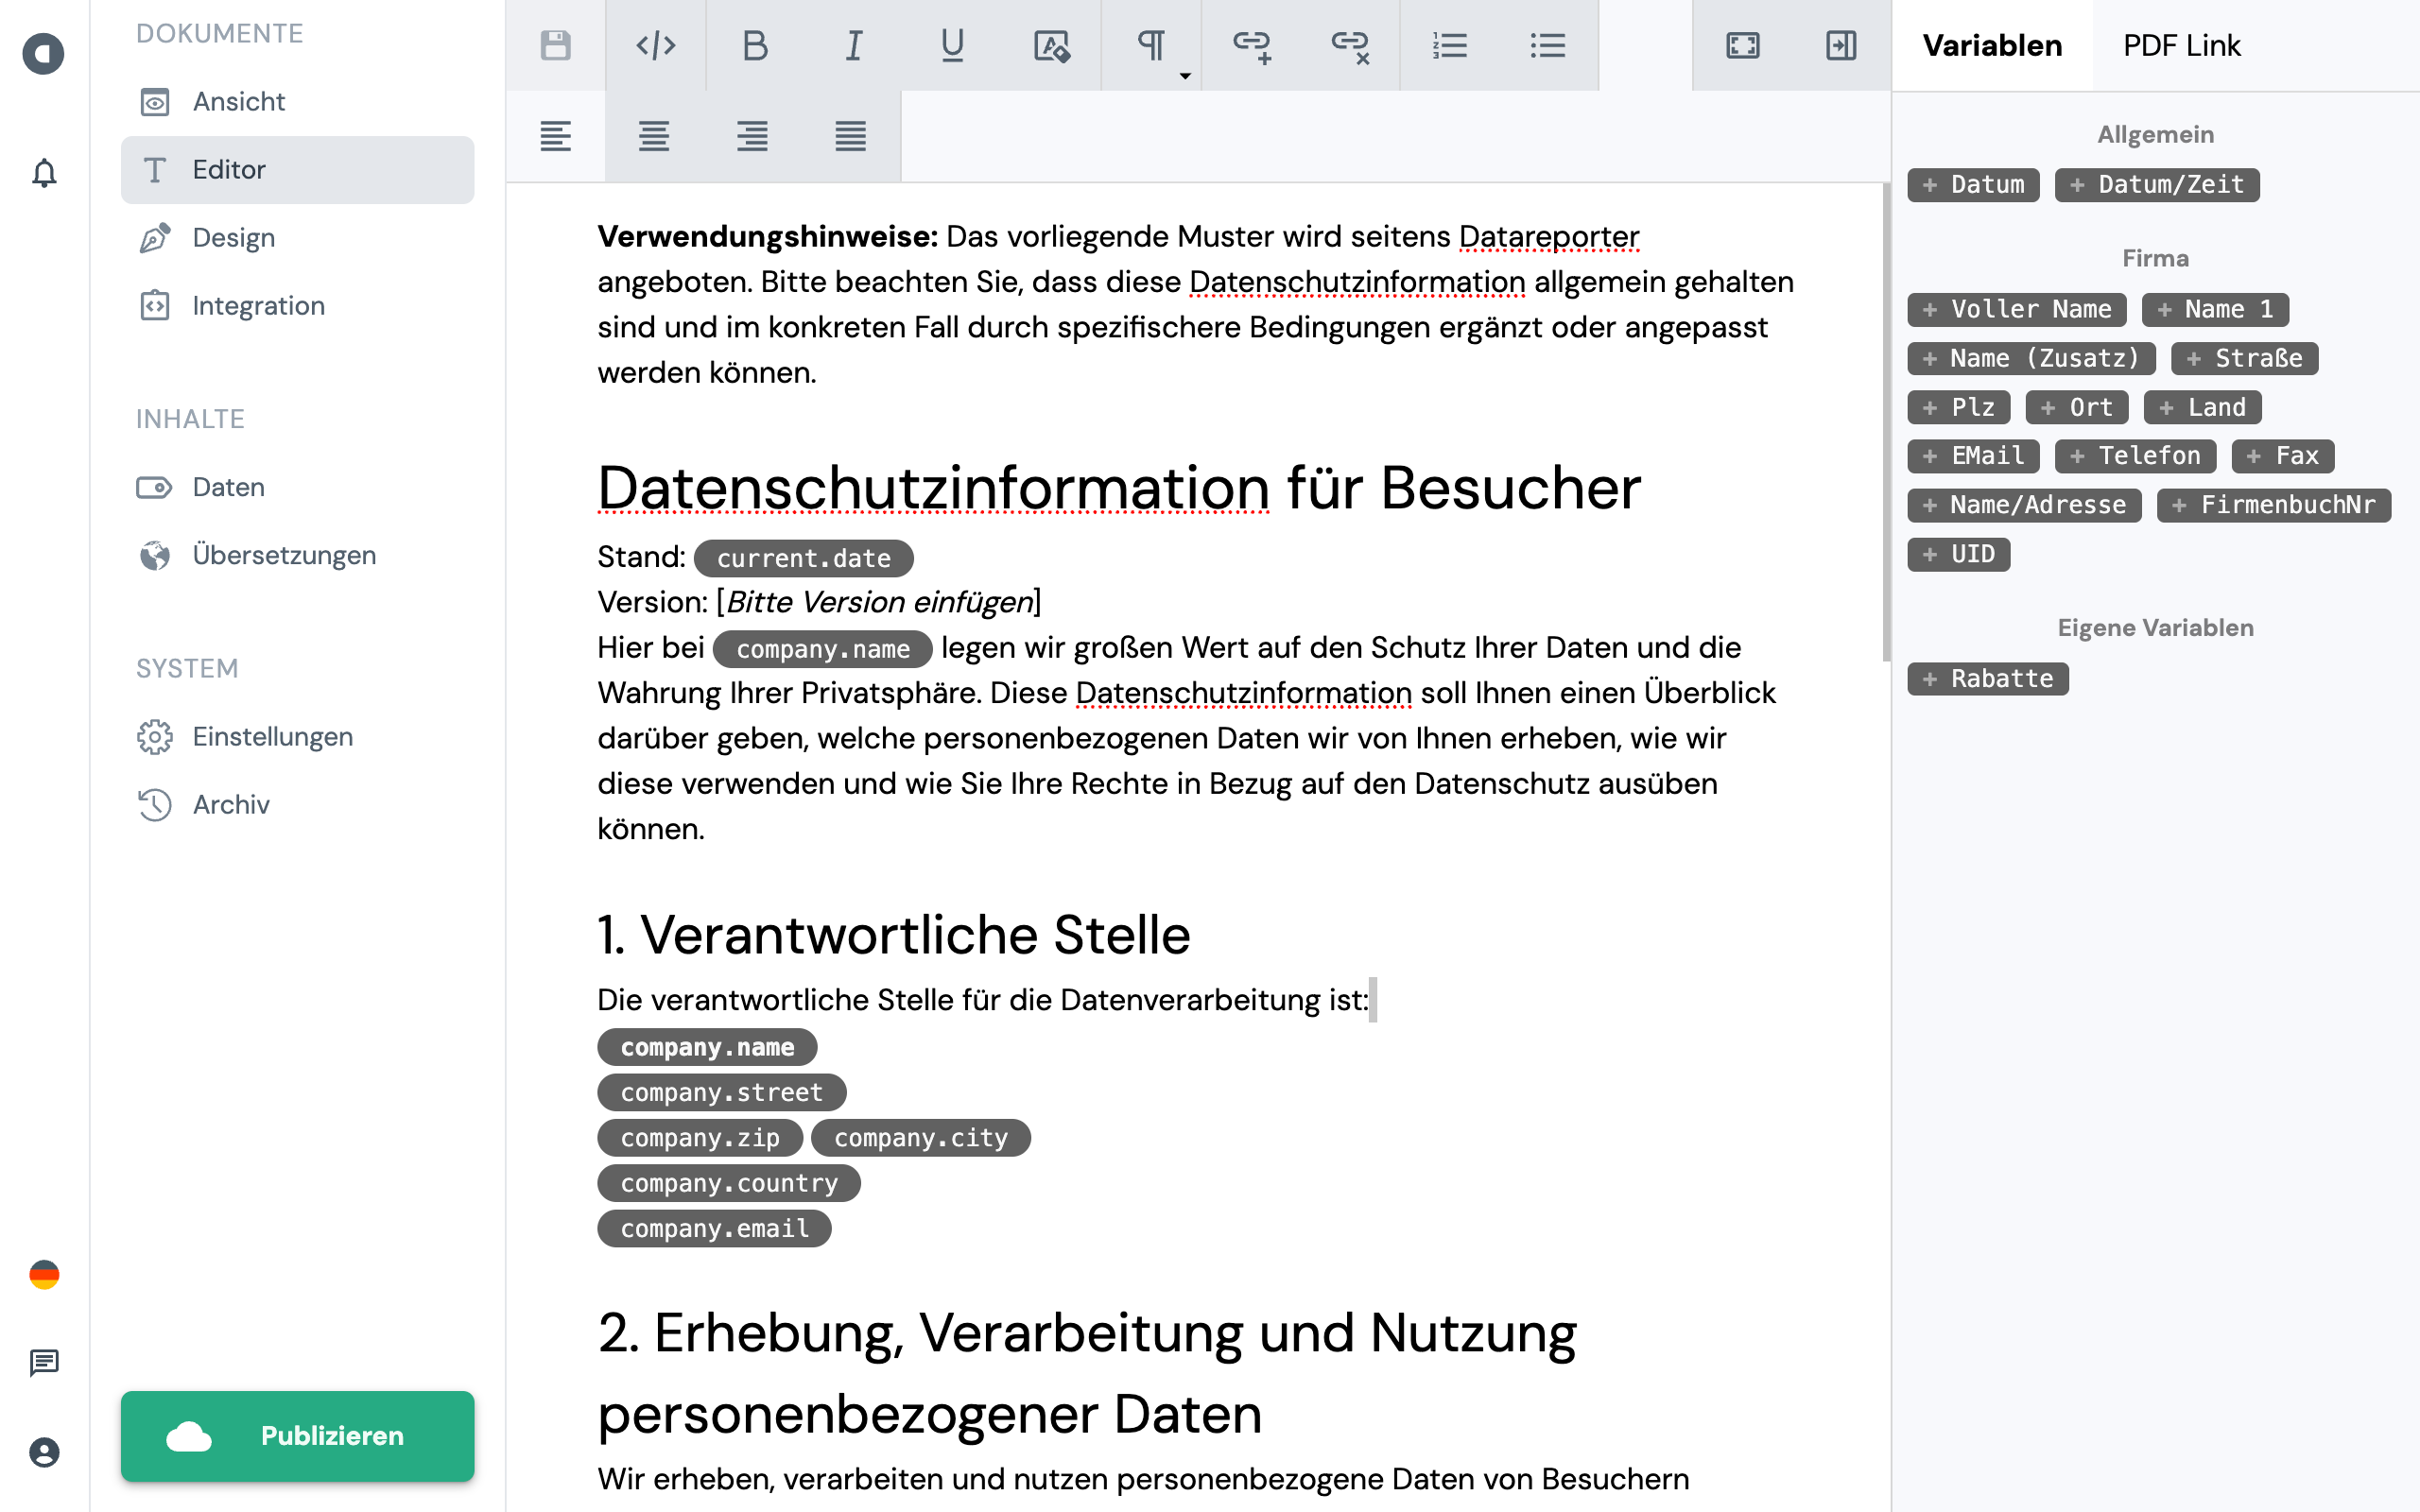Viewport: 2420px width, 1512px height.
Task: Insert the Voller Name variable
Action: (2016, 309)
